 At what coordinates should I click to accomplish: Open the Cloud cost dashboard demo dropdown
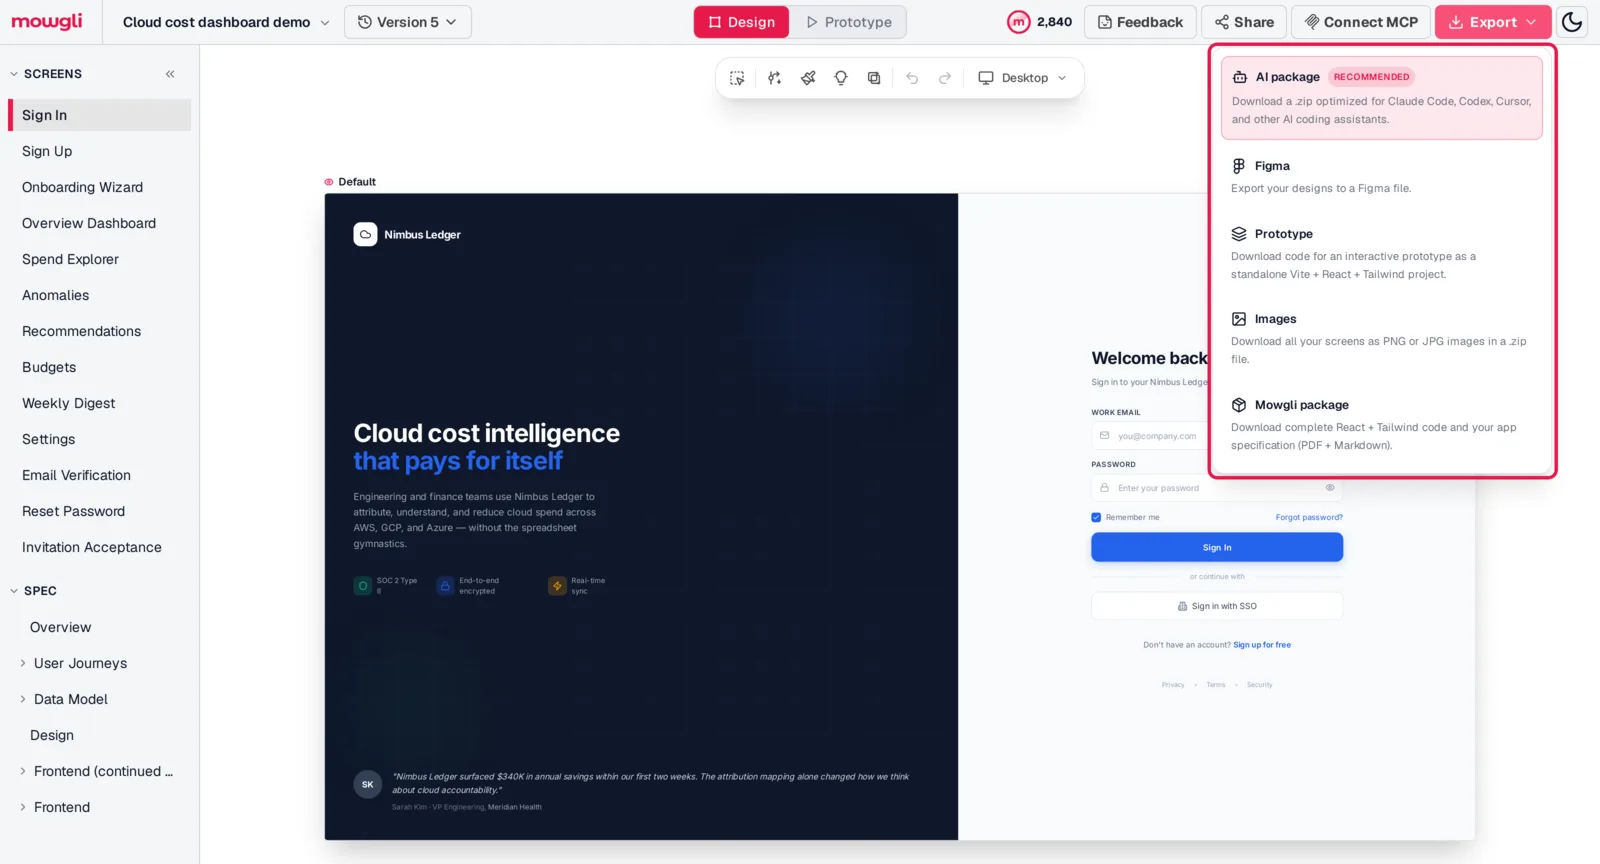[x=226, y=22]
